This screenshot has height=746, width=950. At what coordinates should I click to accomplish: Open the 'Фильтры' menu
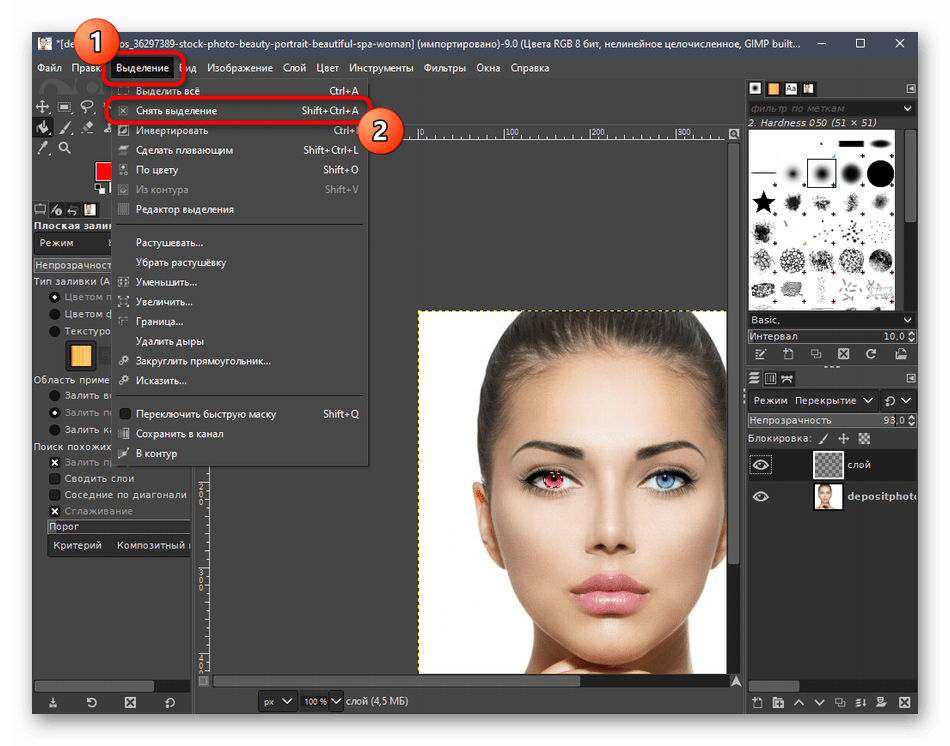tap(444, 68)
